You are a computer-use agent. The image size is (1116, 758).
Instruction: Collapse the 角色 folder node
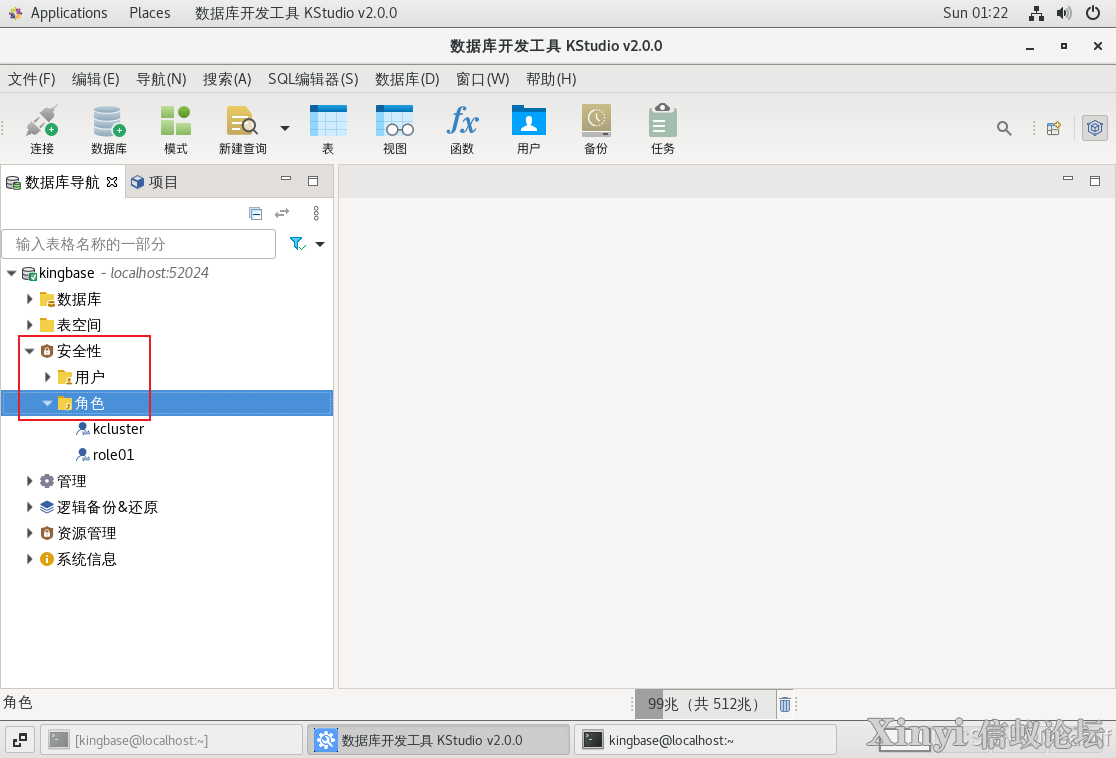[47, 403]
